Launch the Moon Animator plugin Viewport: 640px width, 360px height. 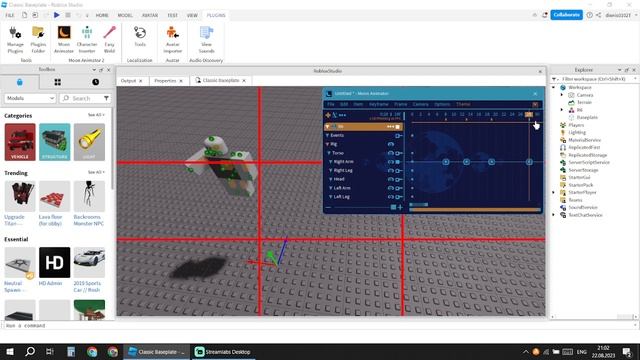pyautogui.click(x=64, y=40)
